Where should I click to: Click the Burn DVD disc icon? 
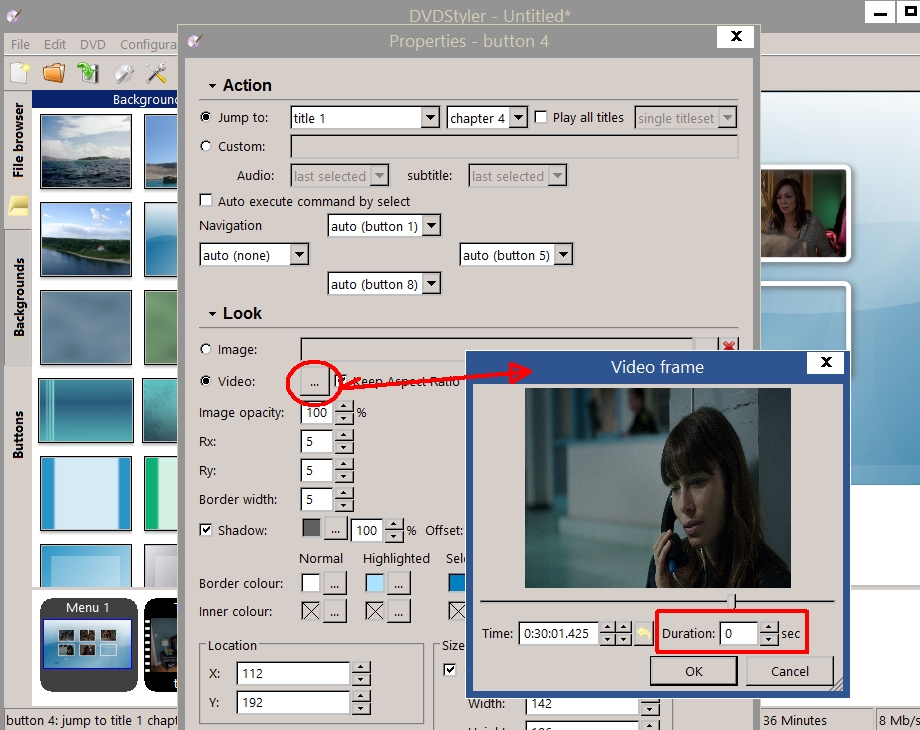pyautogui.click(x=124, y=73)
